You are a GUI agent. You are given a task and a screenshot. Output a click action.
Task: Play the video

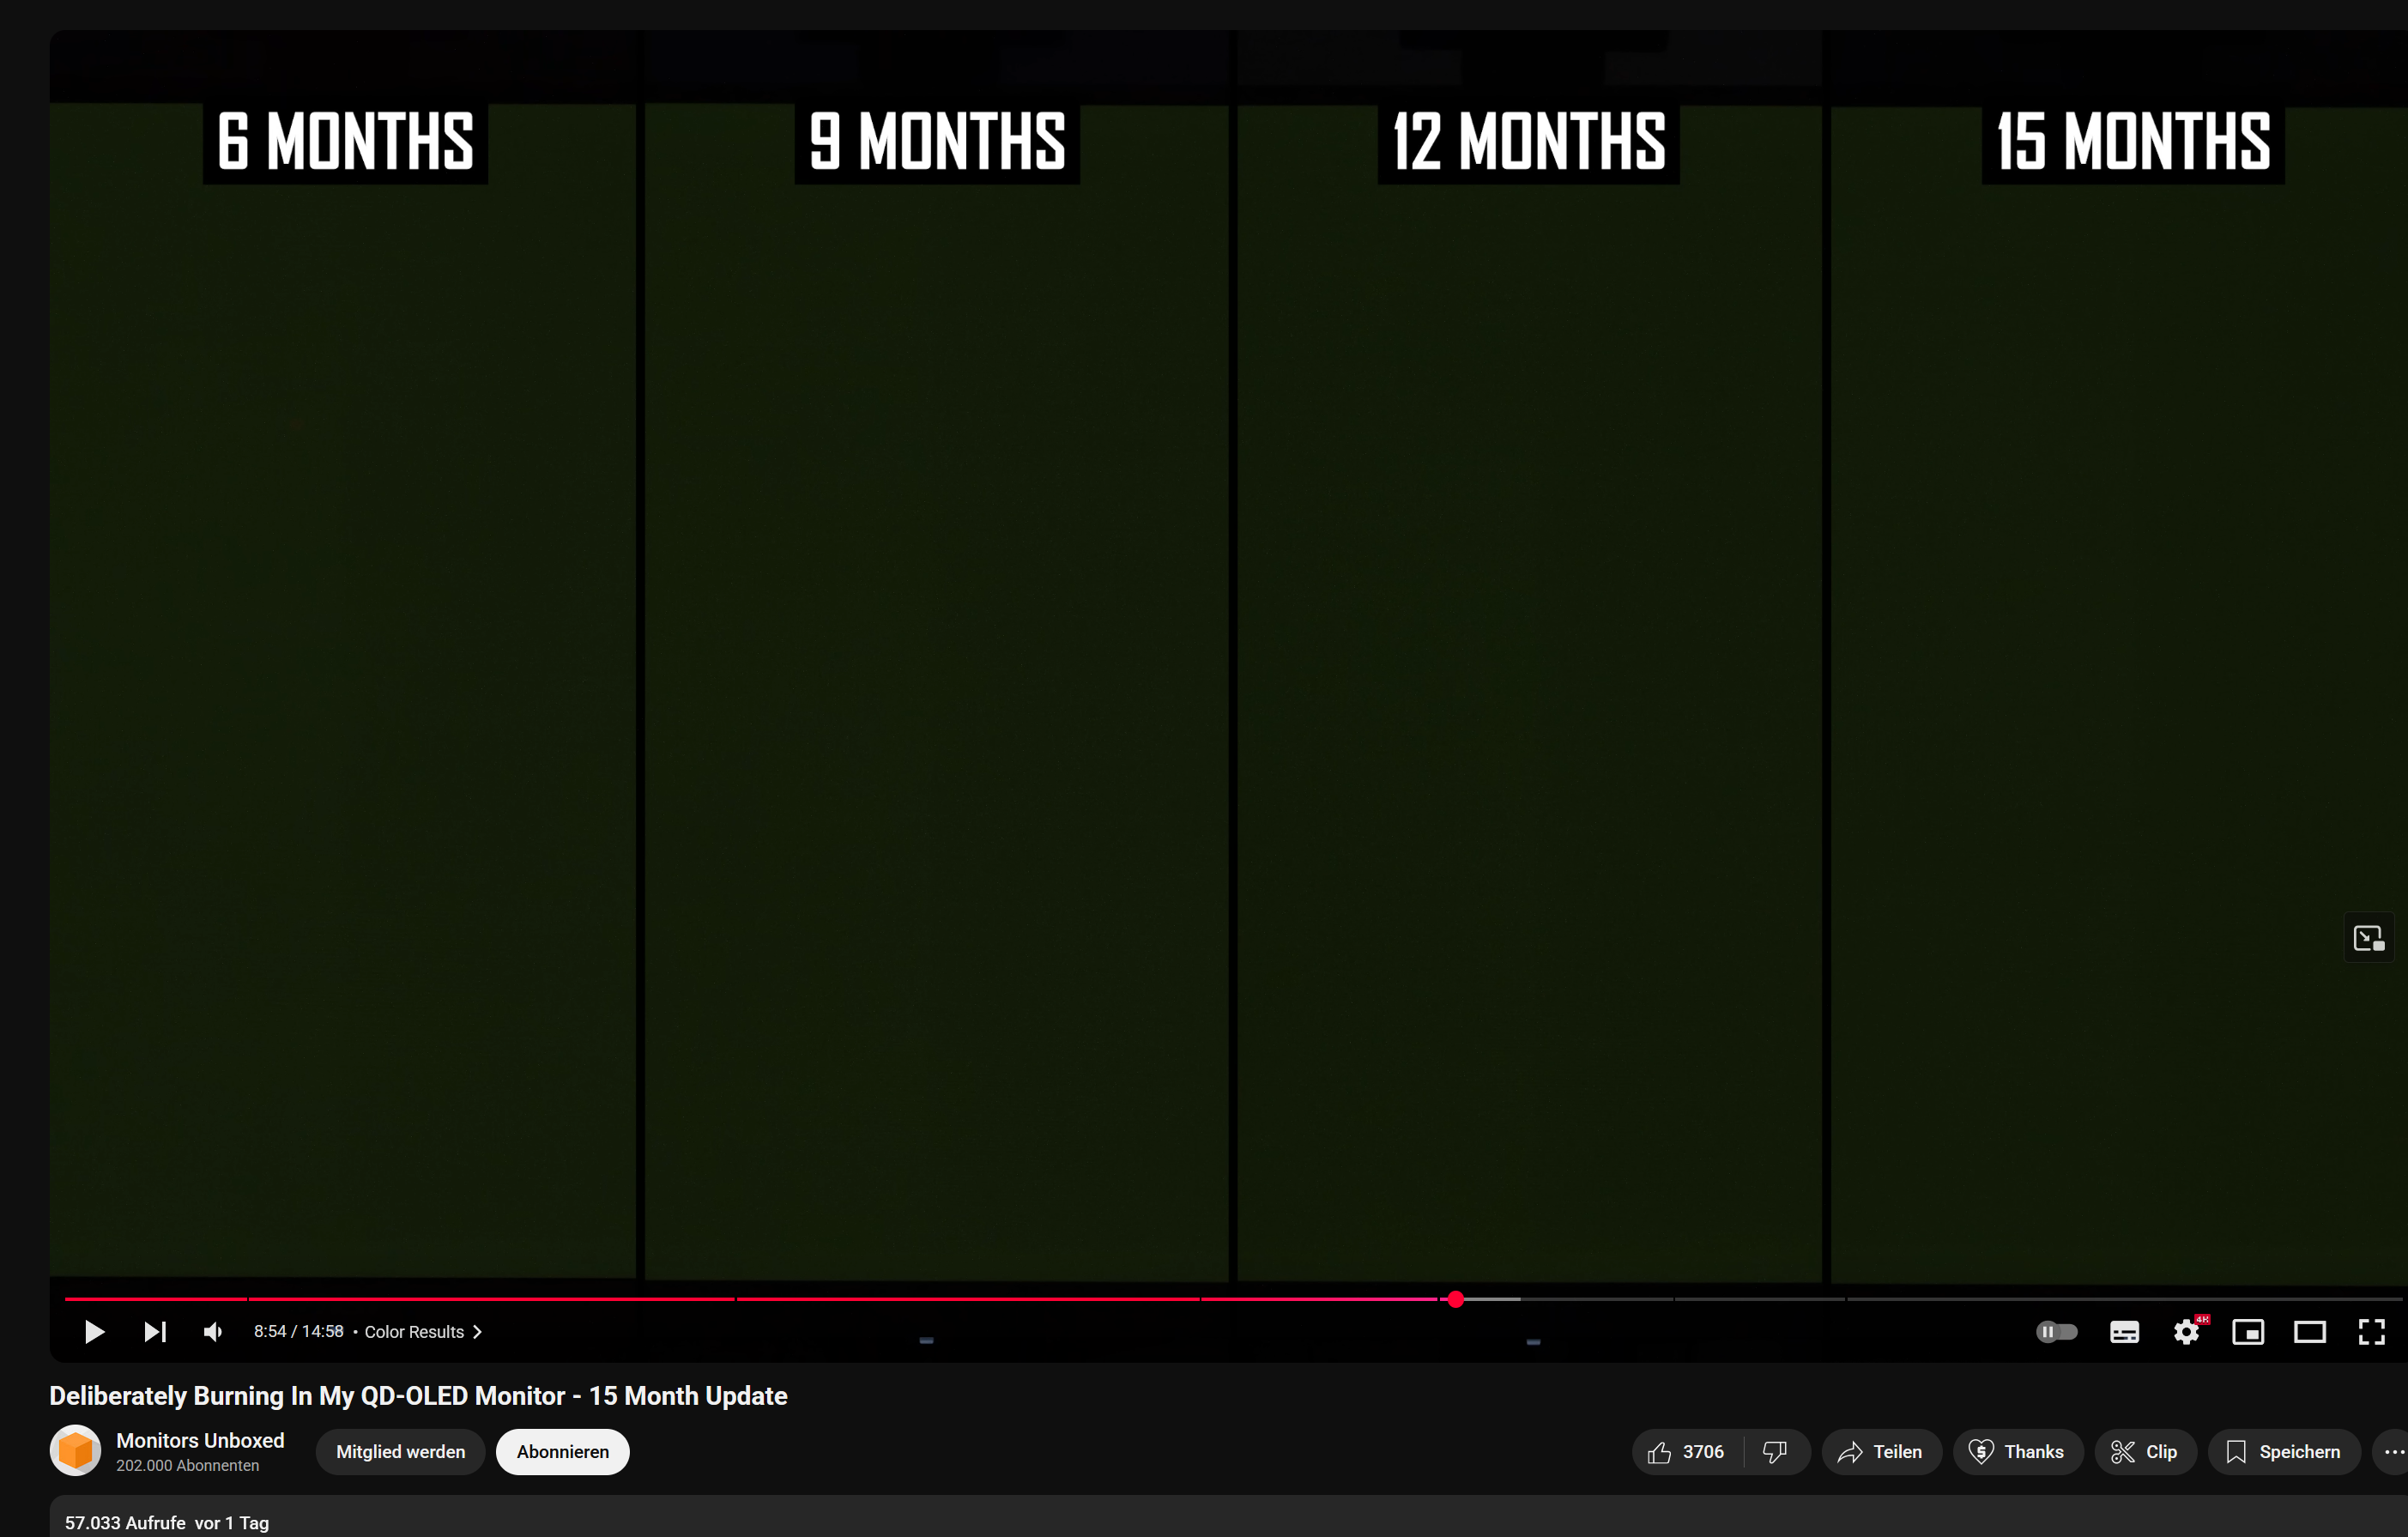[x=94, y=1331]
